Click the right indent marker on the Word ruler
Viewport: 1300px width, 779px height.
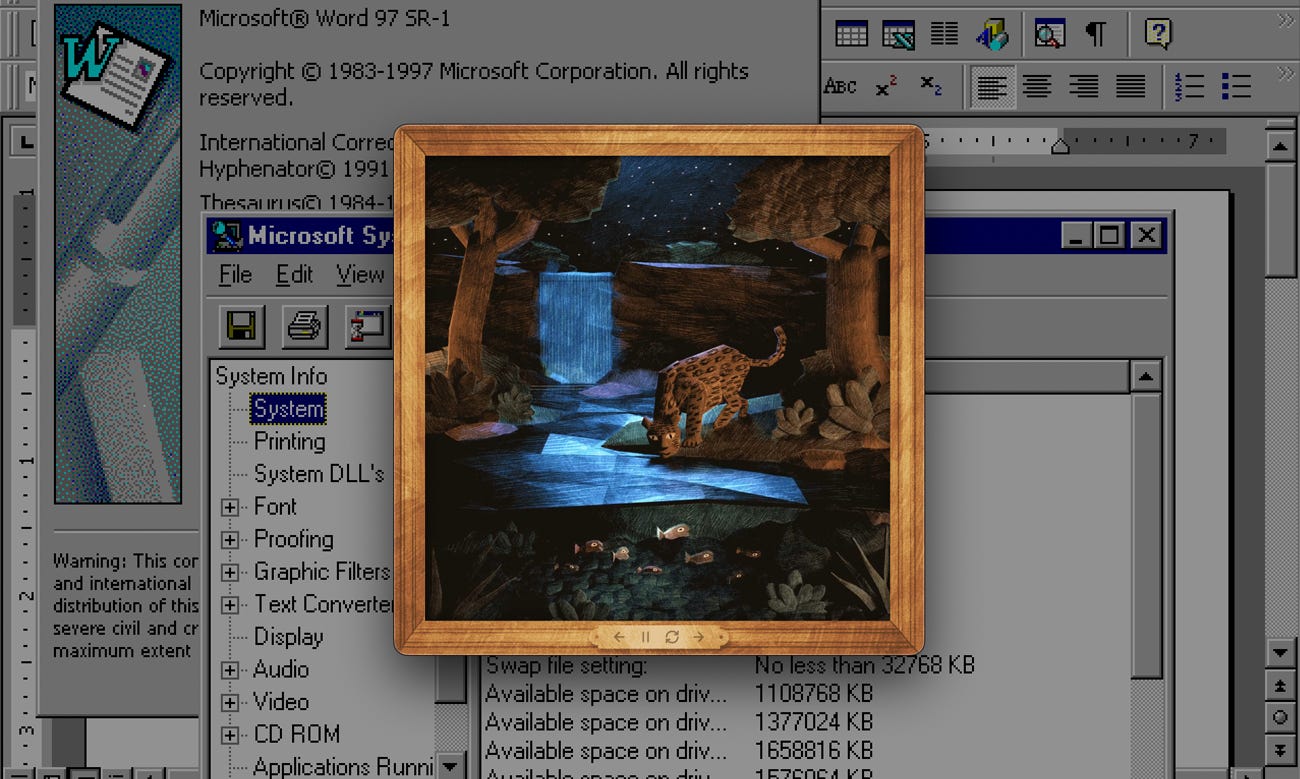pyautogui.click(x=1060, y=146)
